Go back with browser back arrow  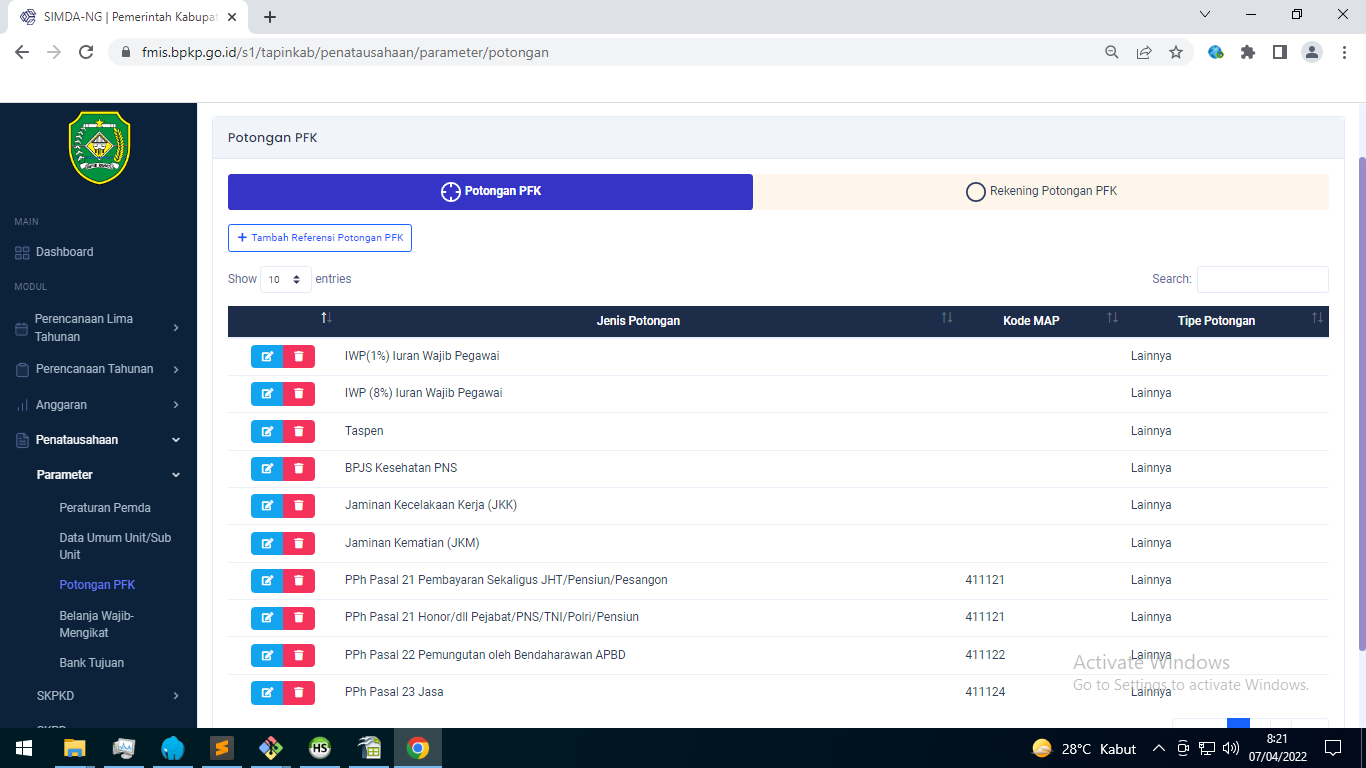tap(22, 52)
